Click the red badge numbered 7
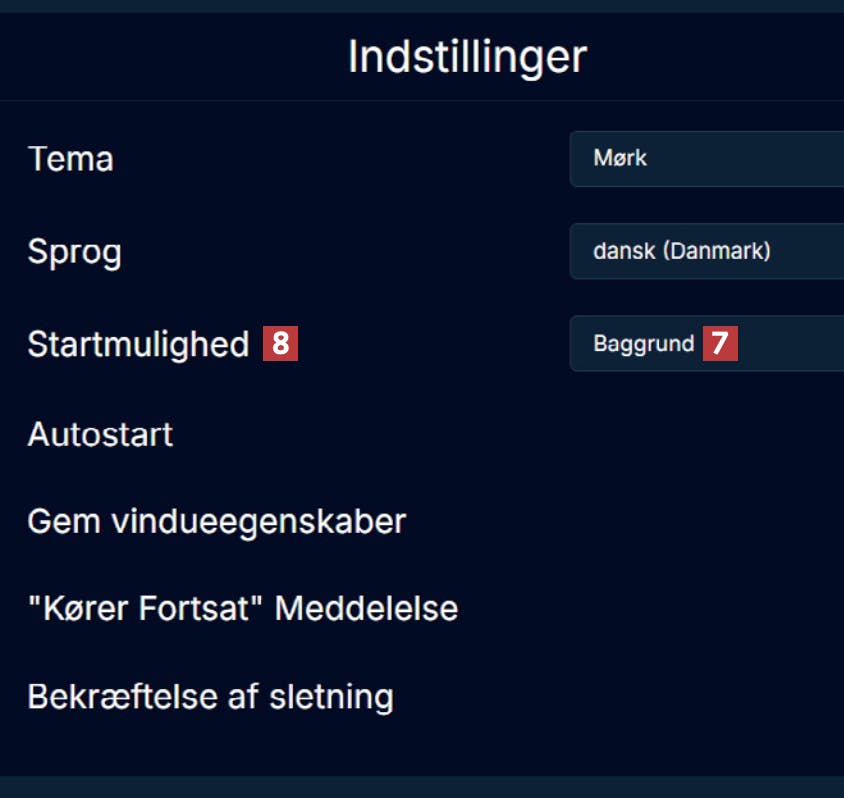This screenshot has width=844, height=798. tap(720, 344)
